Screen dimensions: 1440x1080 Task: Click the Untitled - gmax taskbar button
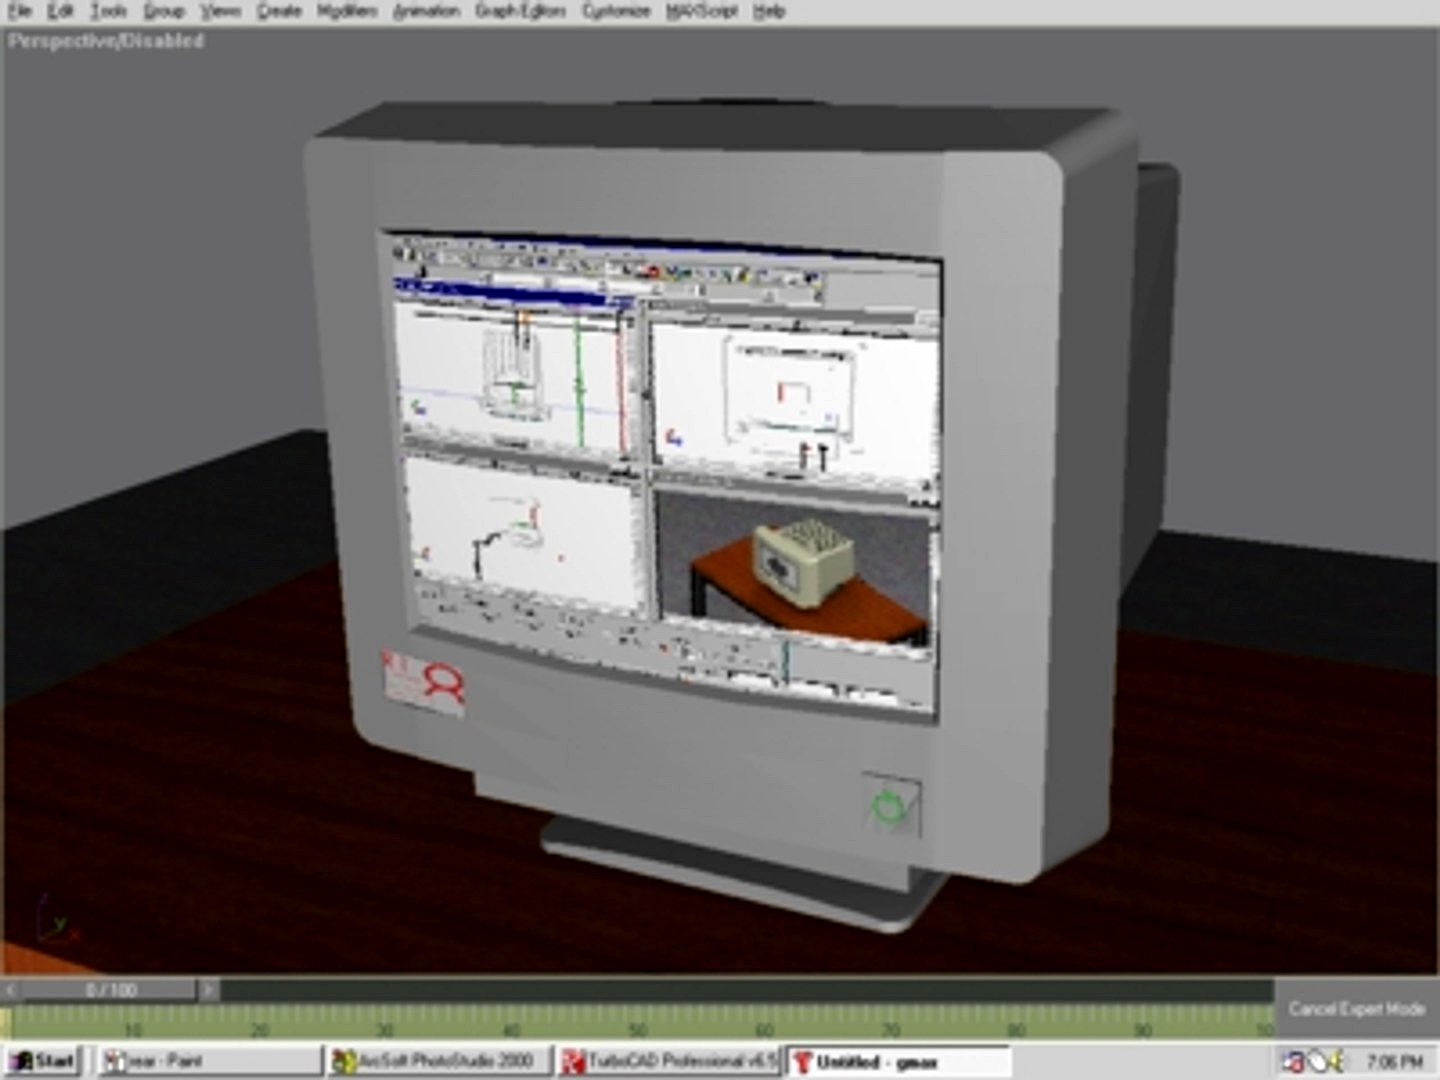coord(899,1061)
